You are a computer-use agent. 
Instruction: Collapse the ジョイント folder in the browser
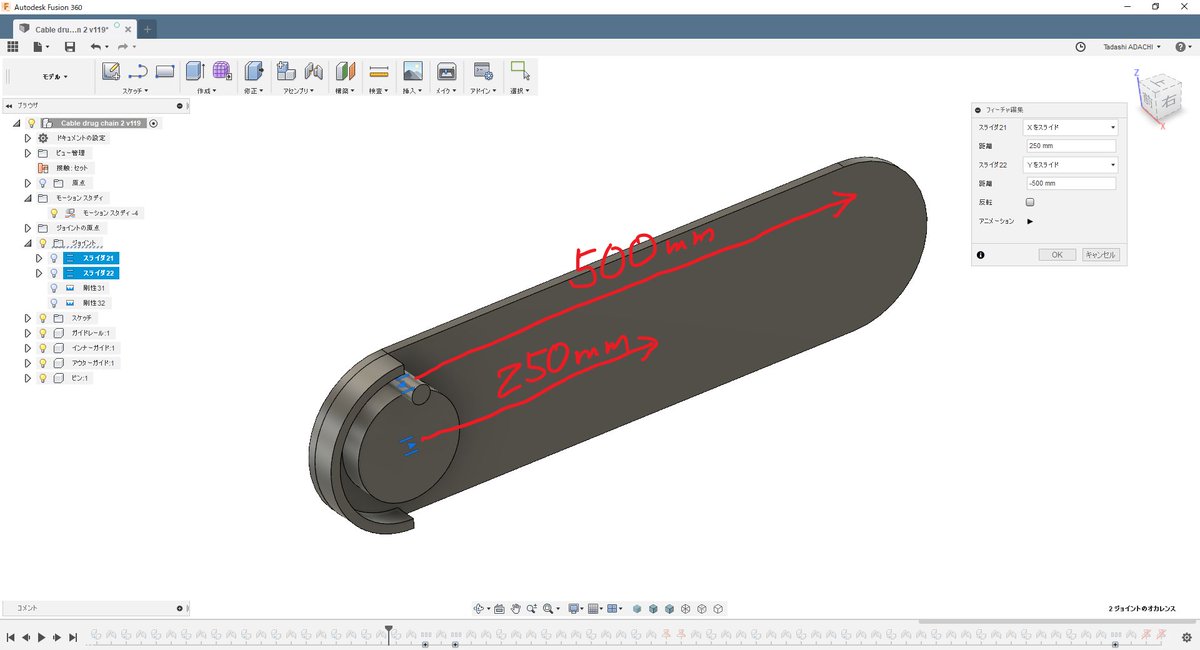tap(26, 242)
